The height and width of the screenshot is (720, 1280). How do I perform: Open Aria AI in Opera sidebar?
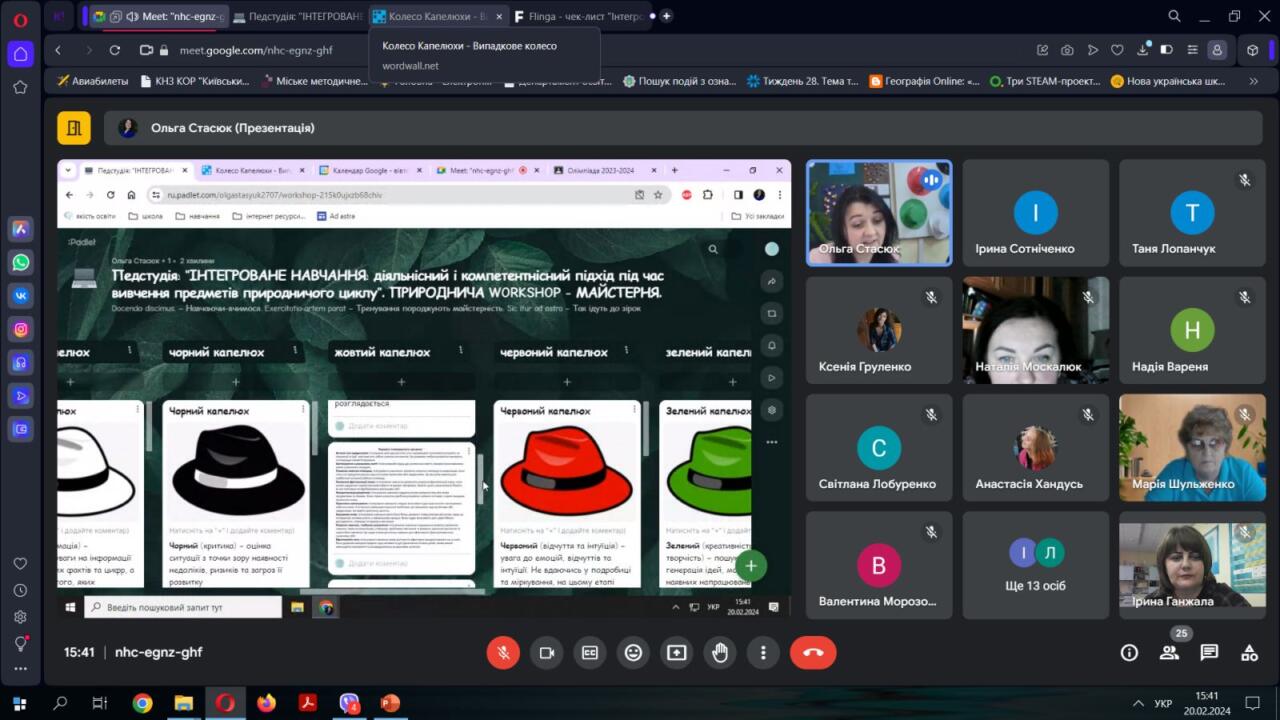click(21, 229)
